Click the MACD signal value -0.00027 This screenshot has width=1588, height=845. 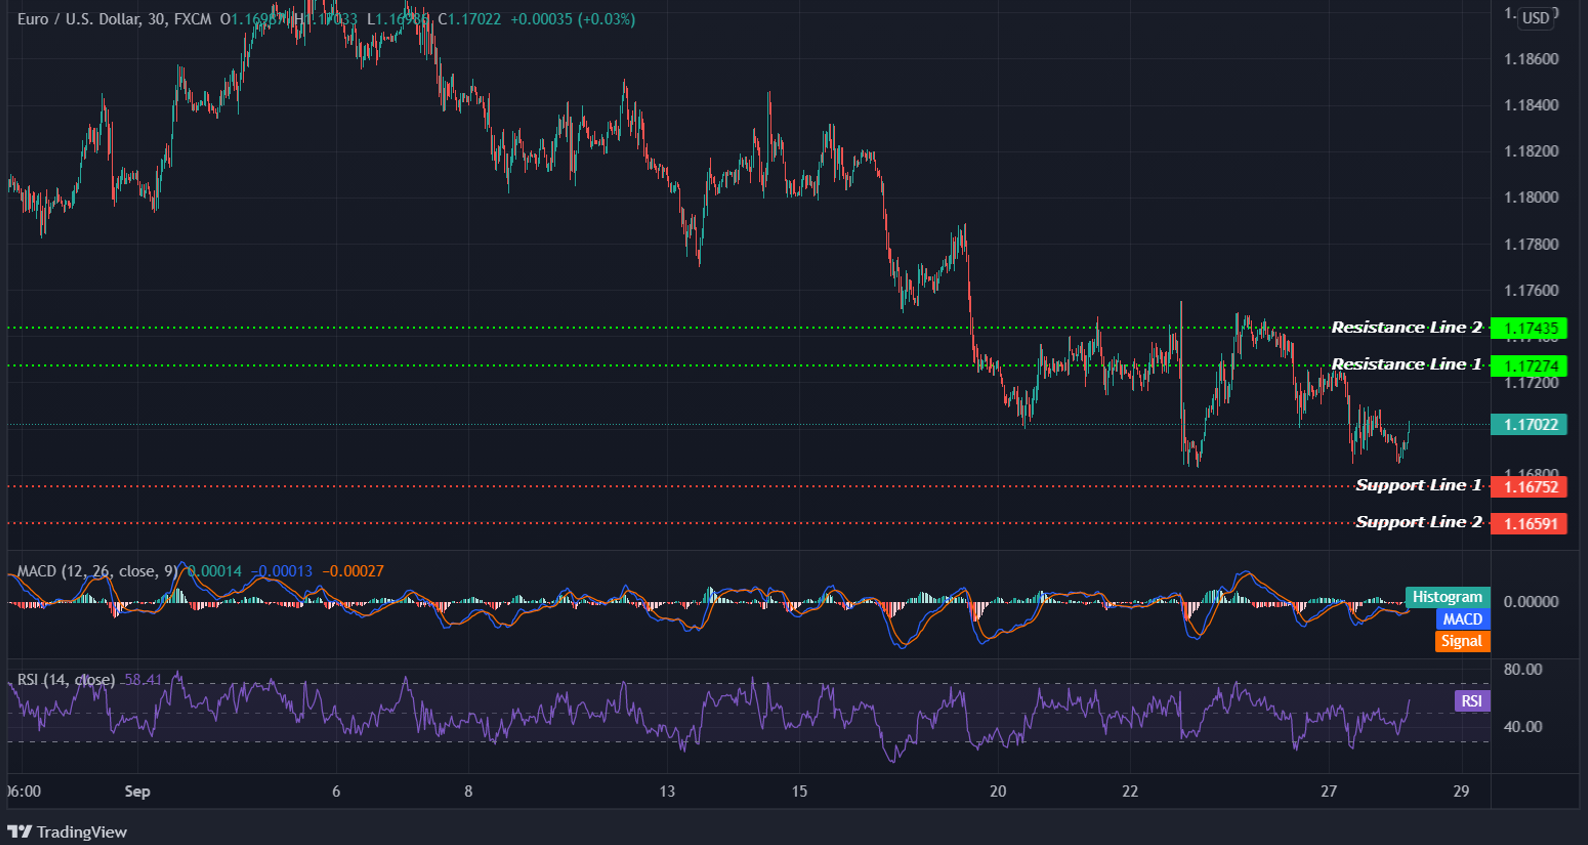click(x=353, y=571)
